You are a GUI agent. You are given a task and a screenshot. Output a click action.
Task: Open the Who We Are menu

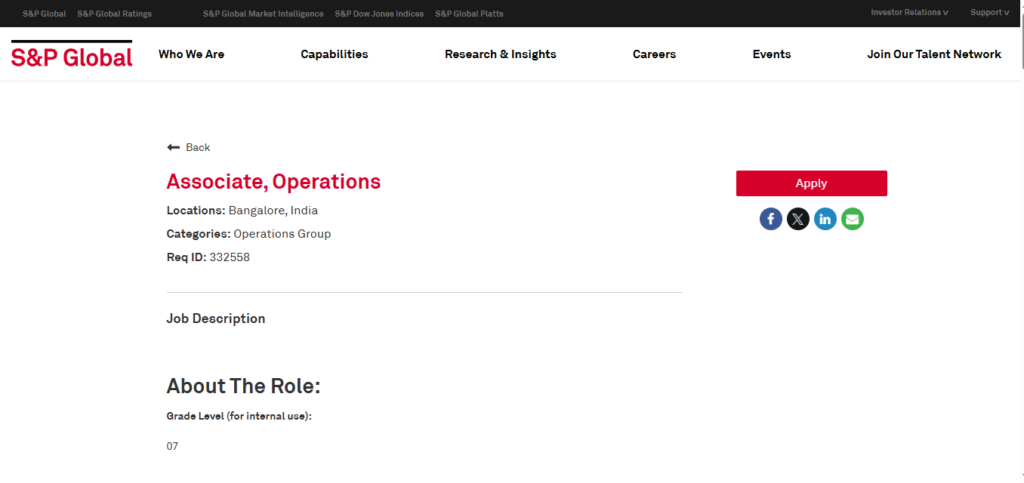(191, 54)
